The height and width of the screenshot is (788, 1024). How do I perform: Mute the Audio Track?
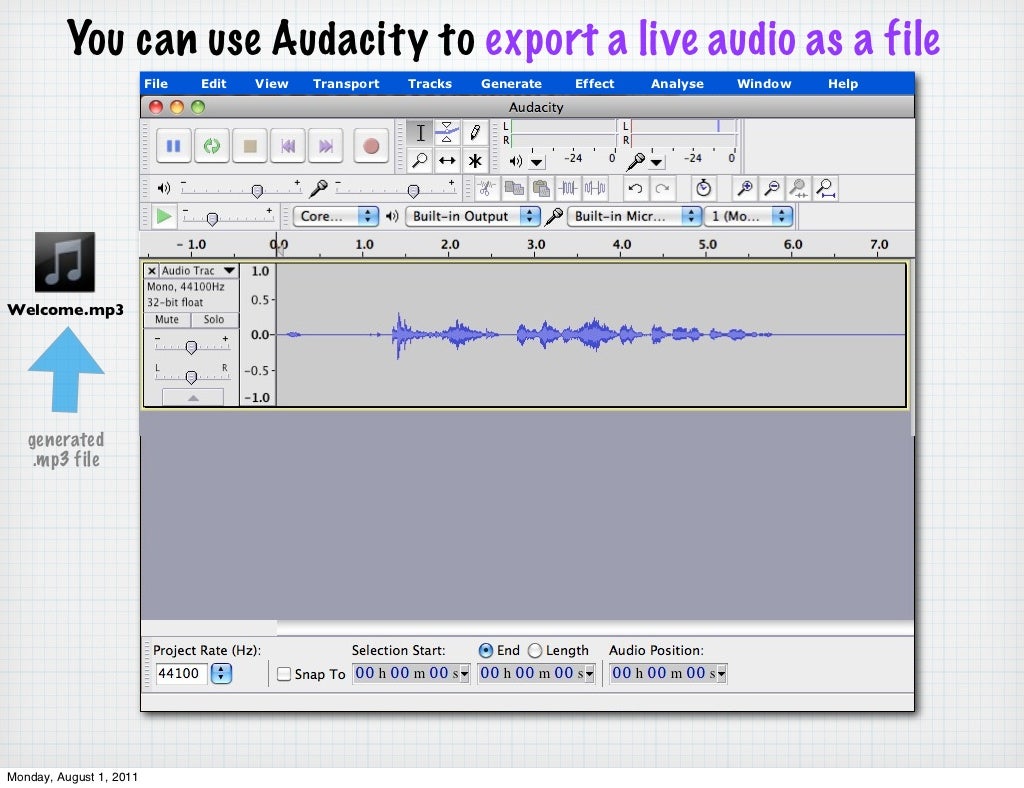167,319
